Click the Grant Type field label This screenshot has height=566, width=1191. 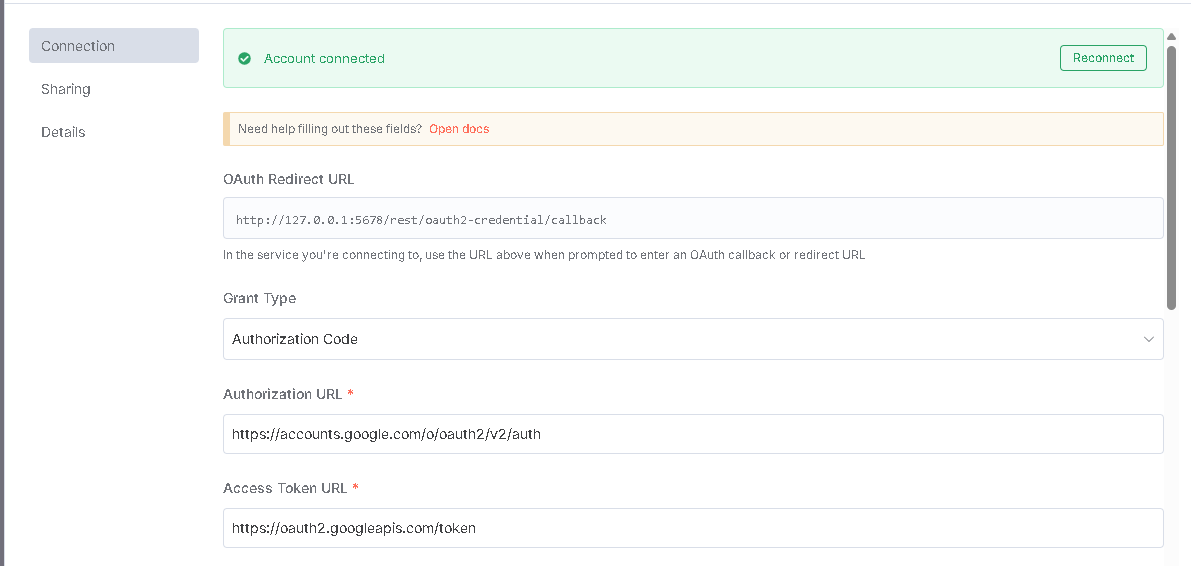coord(259,299)
